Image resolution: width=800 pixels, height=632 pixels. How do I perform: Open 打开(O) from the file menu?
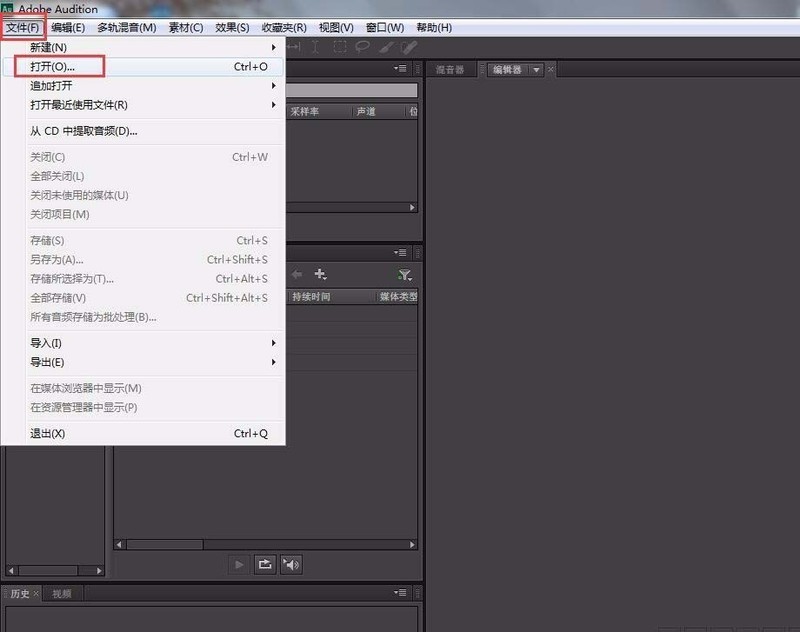click(48, 65)
